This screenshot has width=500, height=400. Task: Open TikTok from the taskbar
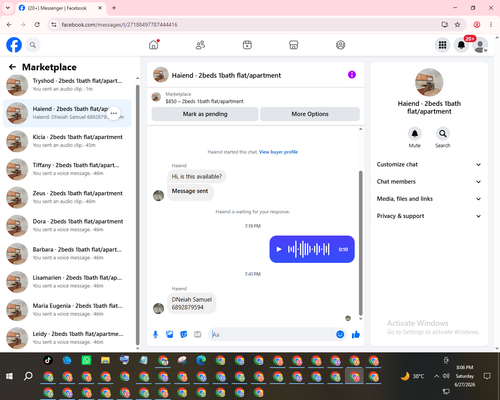pos(48,360)
